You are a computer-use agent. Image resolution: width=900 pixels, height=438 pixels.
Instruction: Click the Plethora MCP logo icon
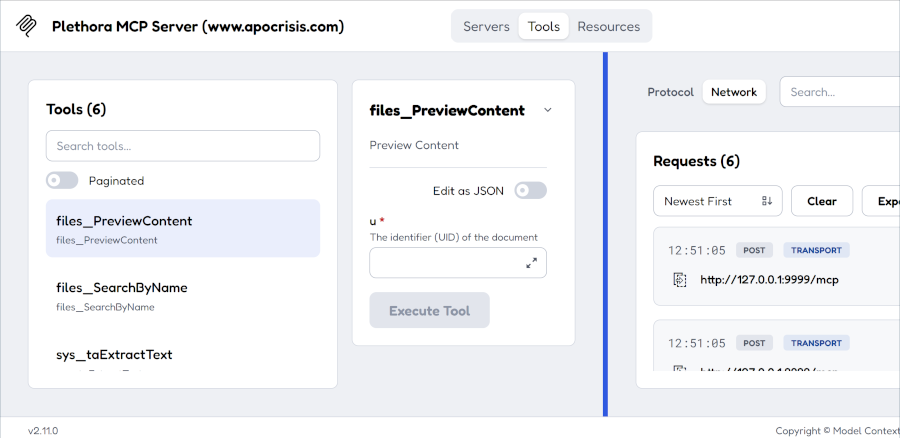tap(26, 26)
